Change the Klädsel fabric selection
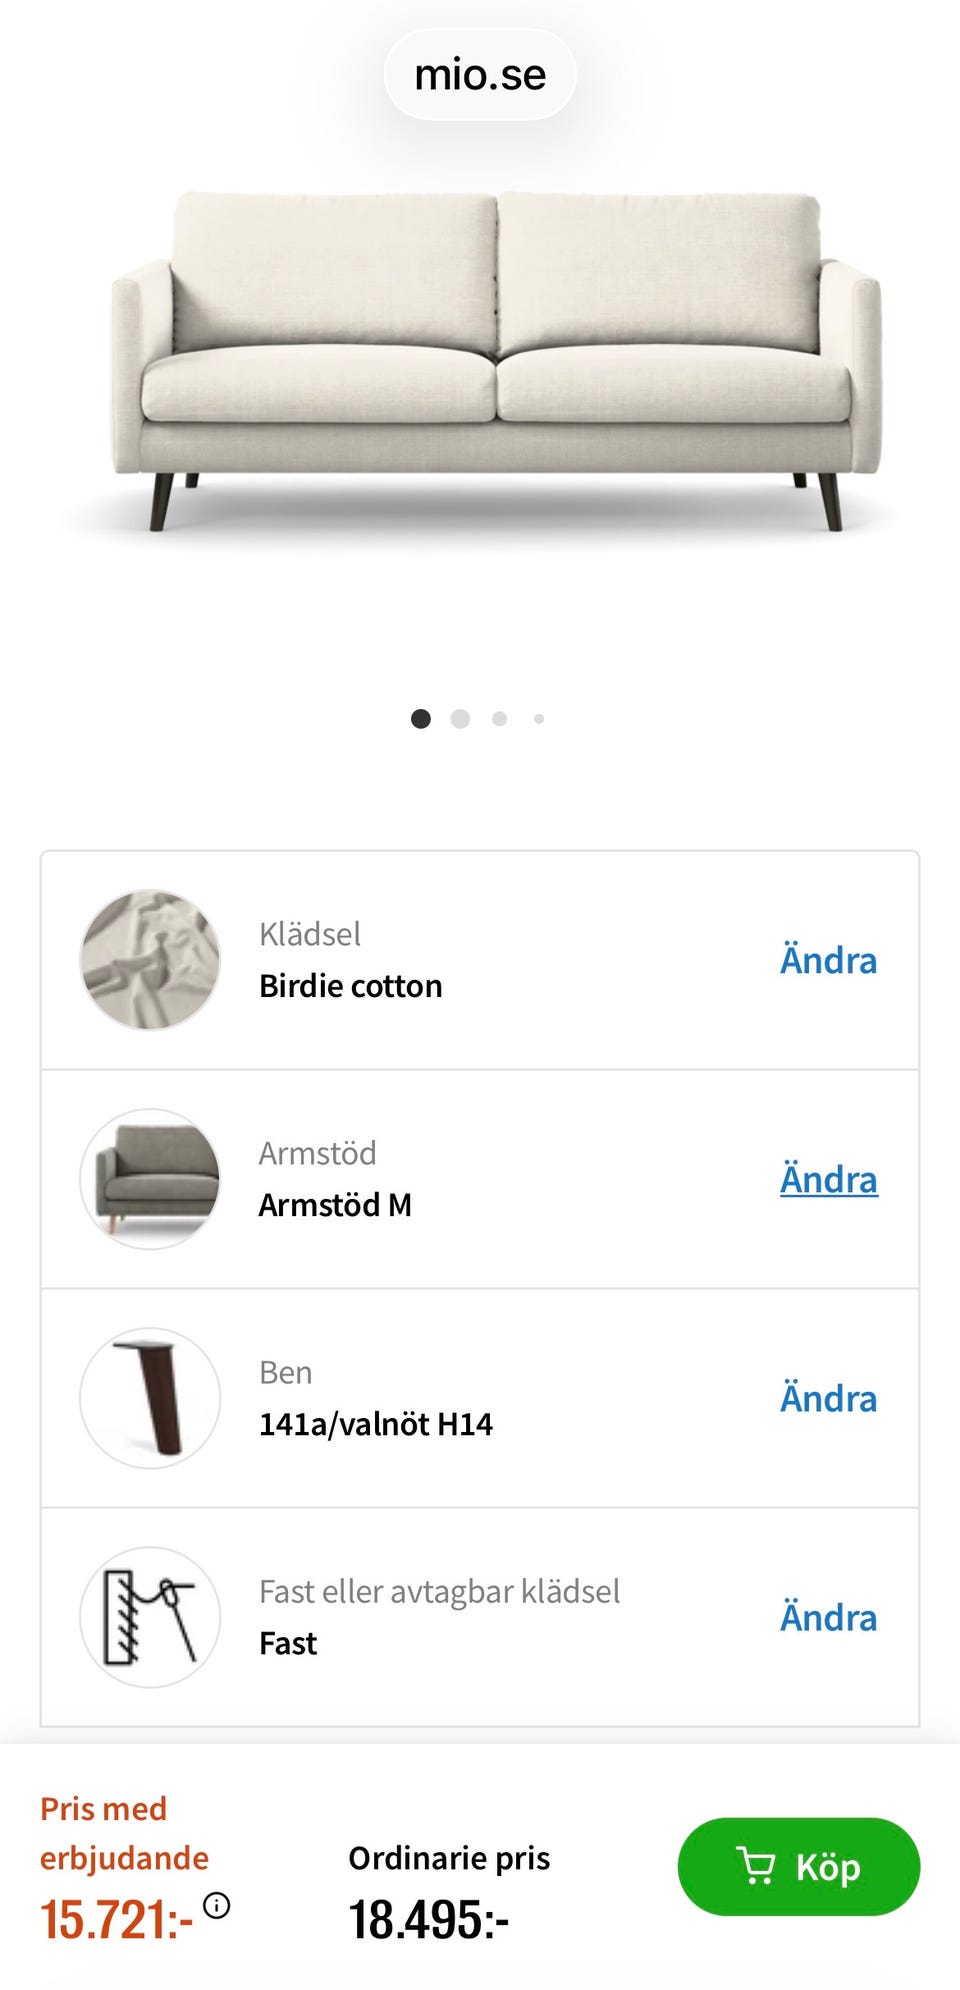The height and width of the screenshot is (1990, 960). [x=828, y=960]
